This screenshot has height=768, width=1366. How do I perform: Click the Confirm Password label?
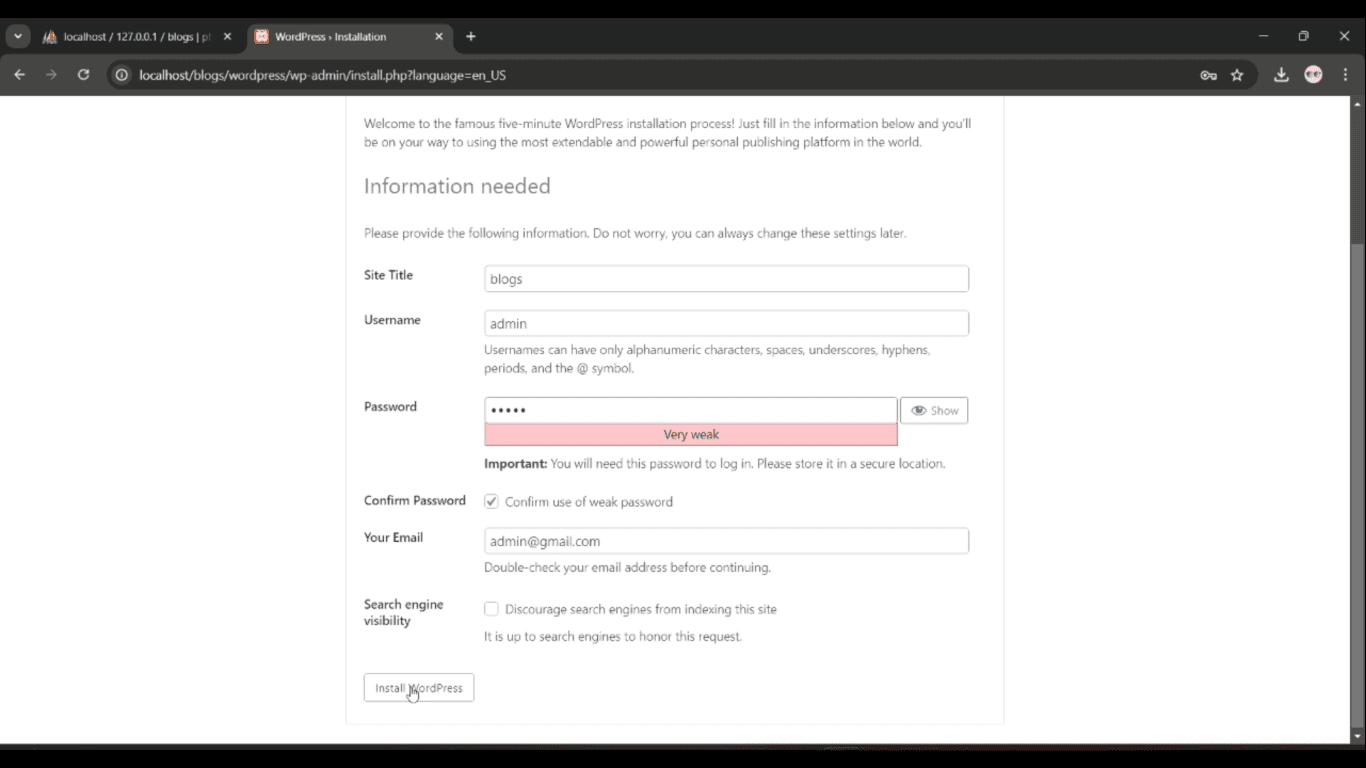(x=415, y=501)
